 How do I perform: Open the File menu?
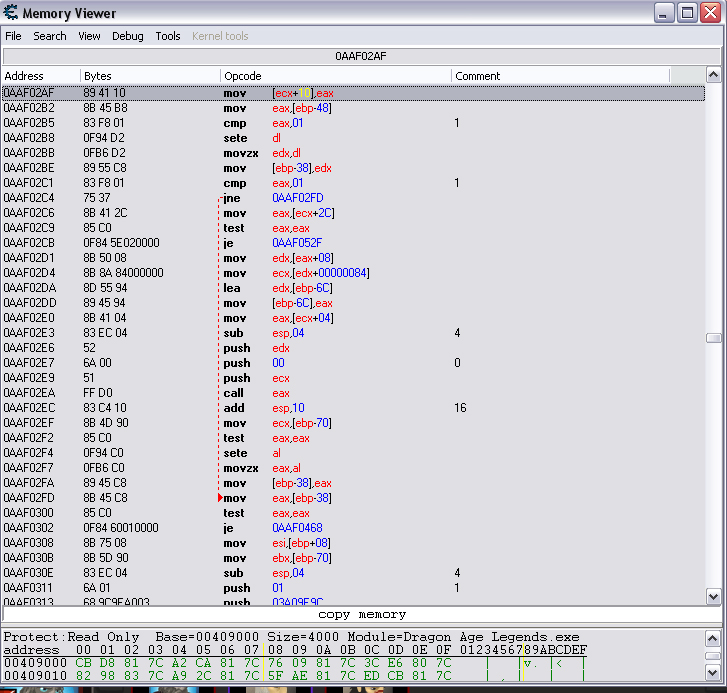[13, 36]
